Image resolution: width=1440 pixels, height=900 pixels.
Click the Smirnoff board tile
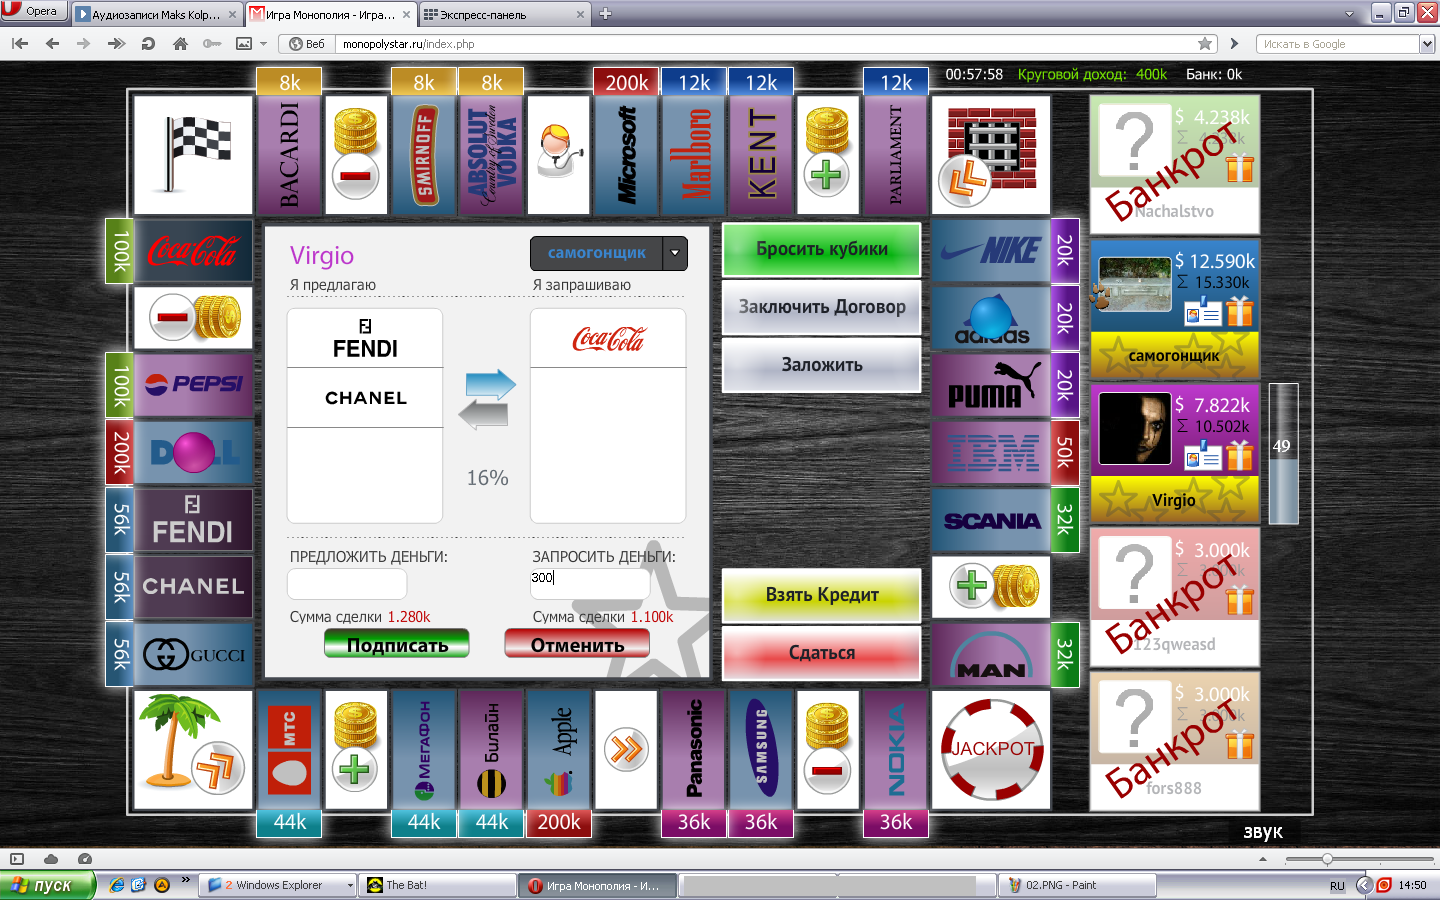pos(423,155)
